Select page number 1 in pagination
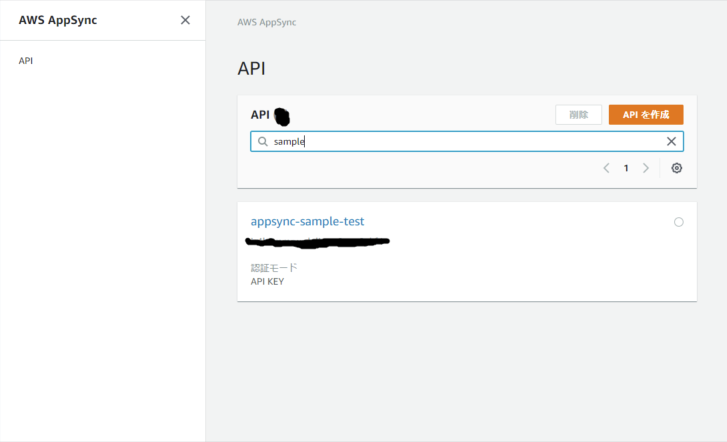The height and width of the screenshot is (442, 727). point(626,168)
